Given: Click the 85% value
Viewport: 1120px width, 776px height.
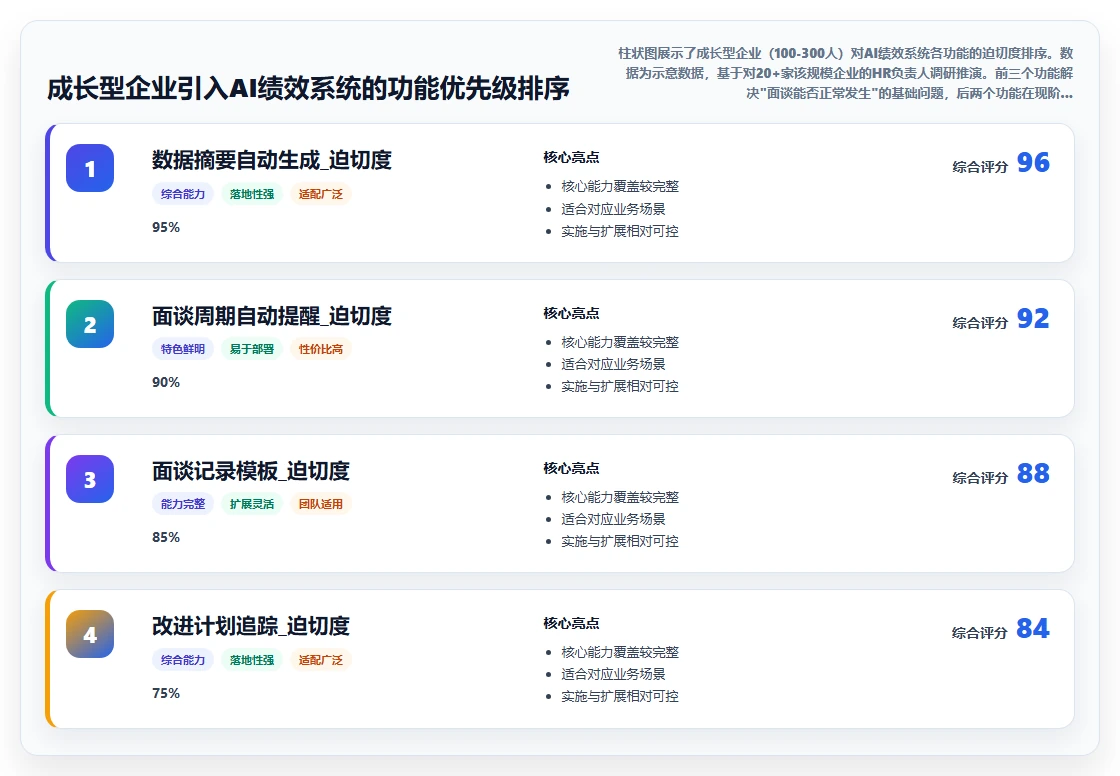Looking at the screenshot, I should tap(166, 537).
